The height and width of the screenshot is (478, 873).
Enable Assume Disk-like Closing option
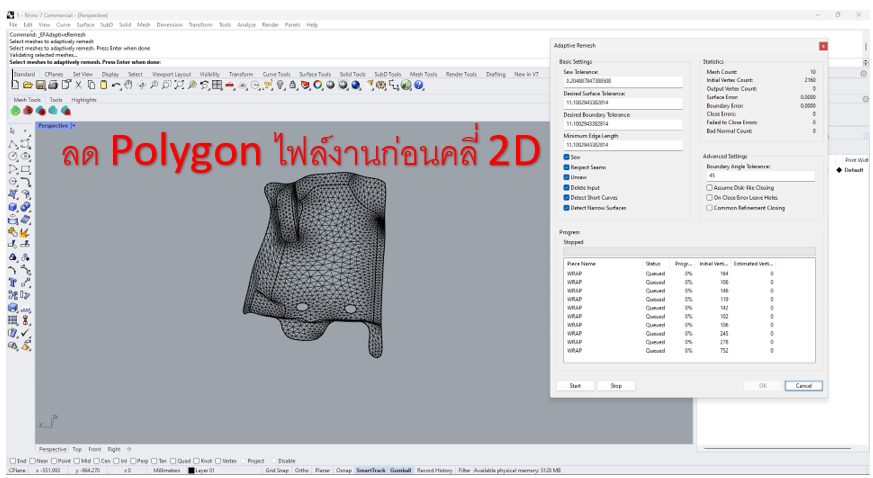tap(708, 187)
